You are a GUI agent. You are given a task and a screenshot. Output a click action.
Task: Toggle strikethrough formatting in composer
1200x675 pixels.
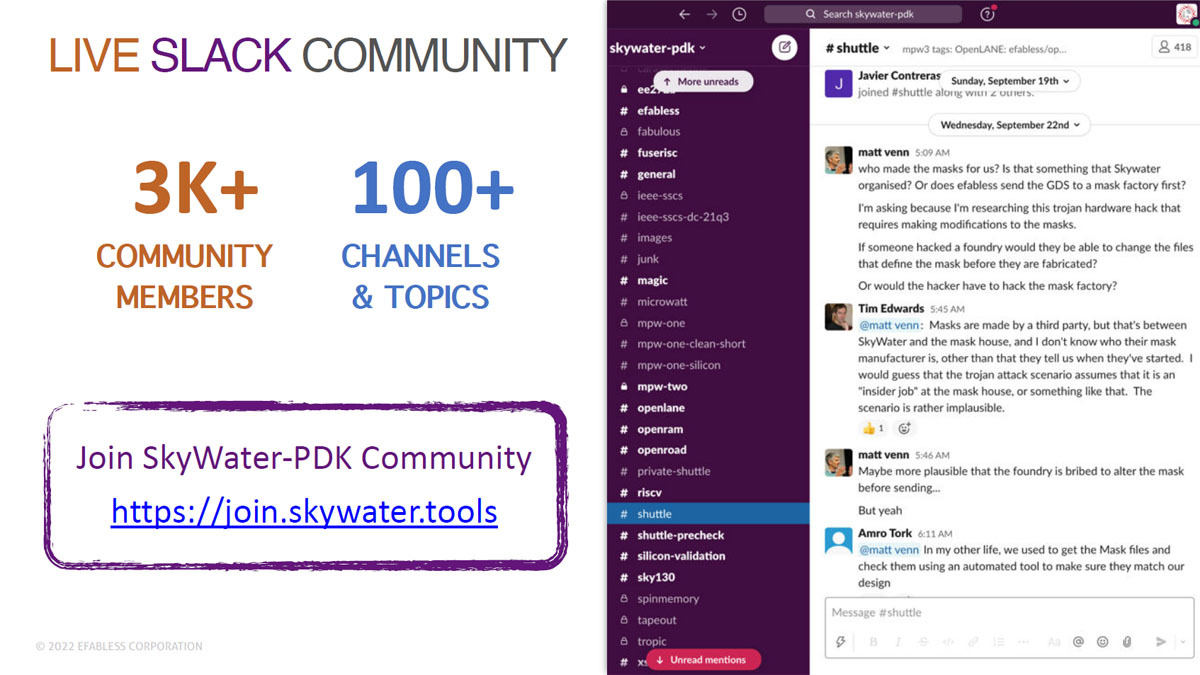(923, 641)
